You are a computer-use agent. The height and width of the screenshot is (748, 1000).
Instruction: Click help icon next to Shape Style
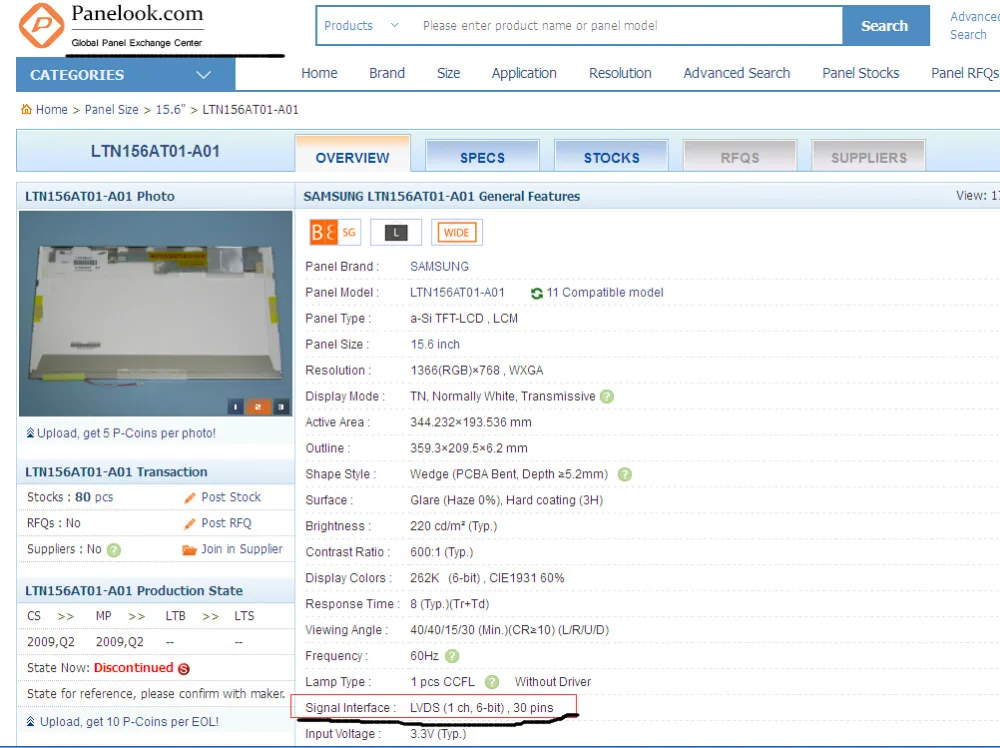point(625,474)
